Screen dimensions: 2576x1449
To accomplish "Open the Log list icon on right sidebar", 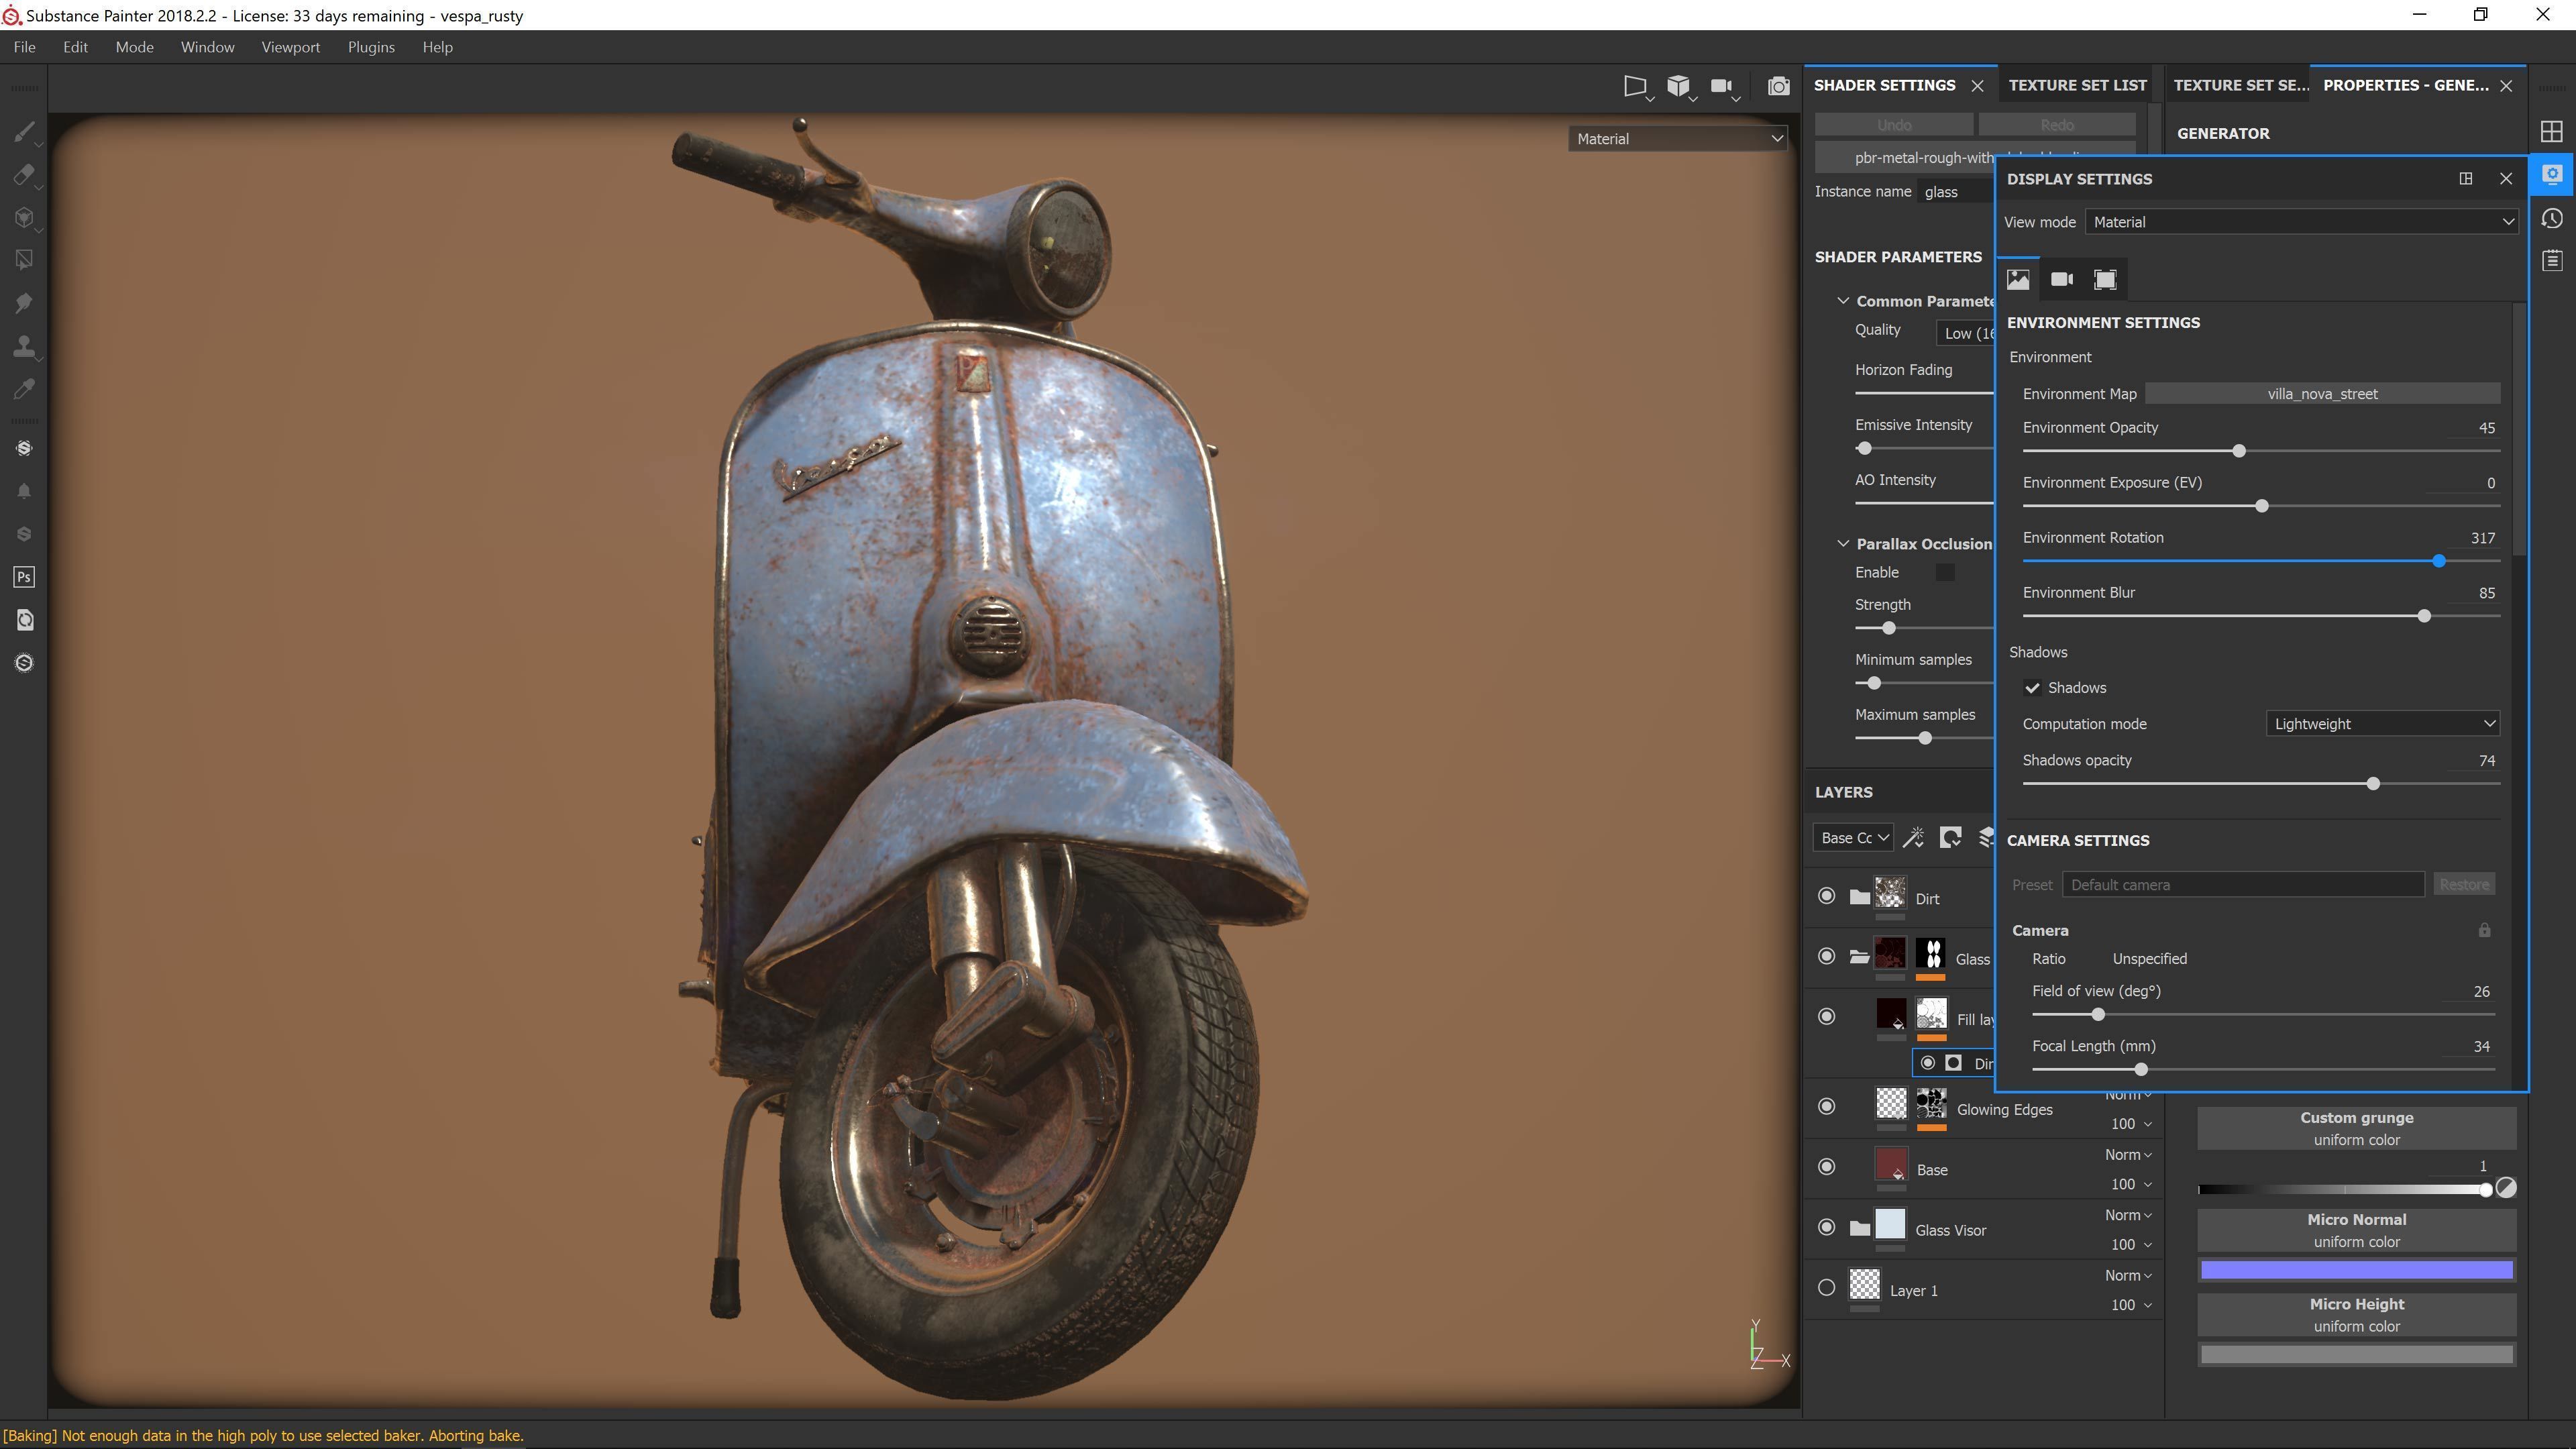I will tap(2552, 261).
